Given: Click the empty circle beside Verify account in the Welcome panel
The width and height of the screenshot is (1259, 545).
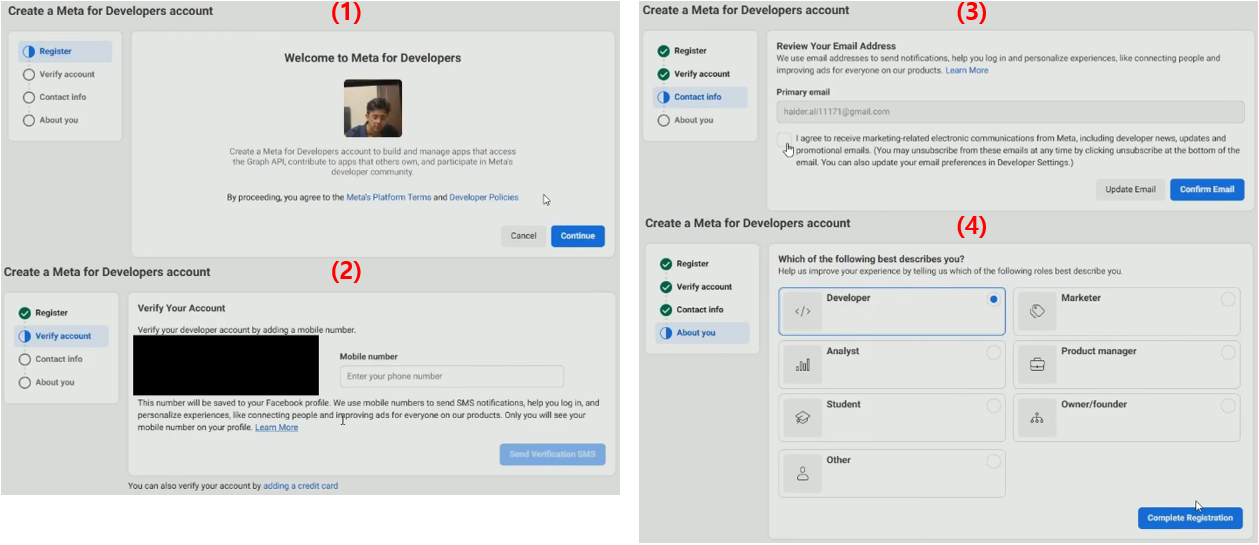Looking at the screenshot, I should tap(29, 74).
